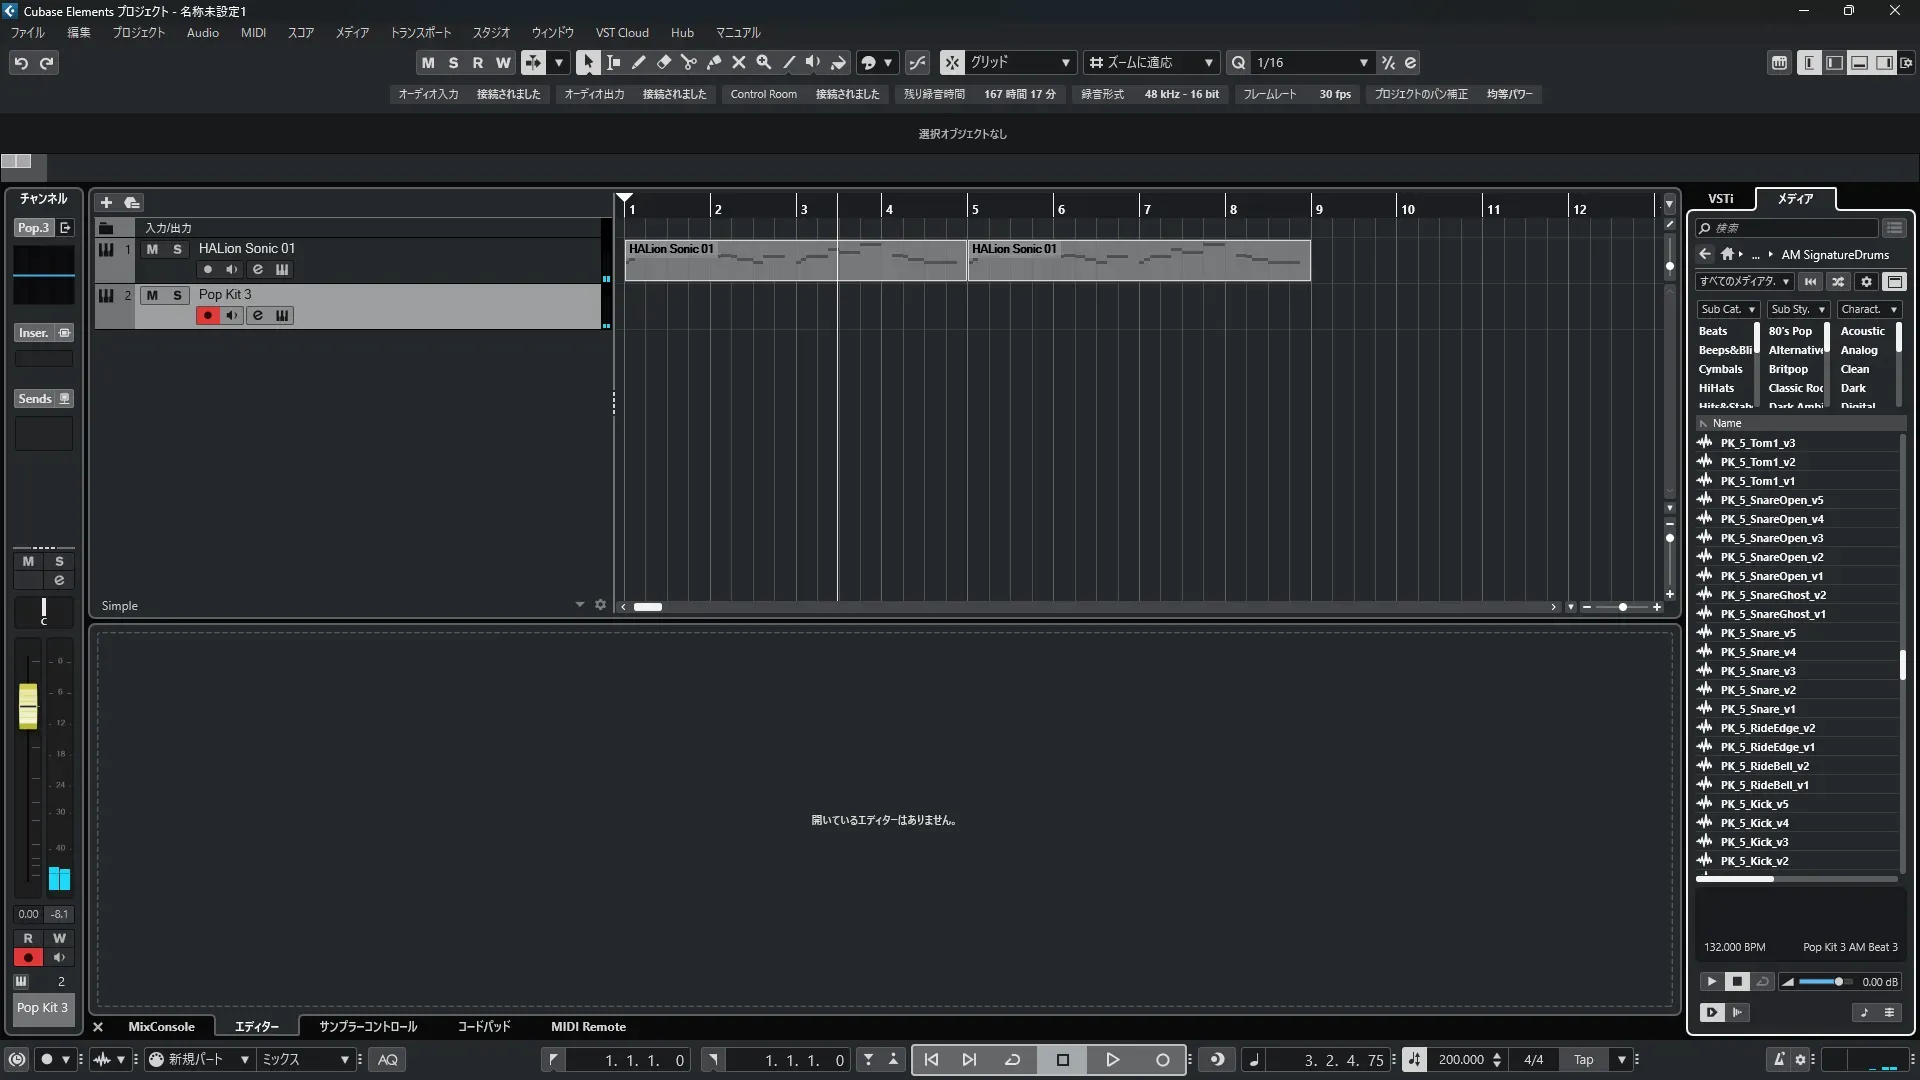Toggle record enable on Pop Kit 3
Screen dimensions: 1920x1080
pos(207,315)
